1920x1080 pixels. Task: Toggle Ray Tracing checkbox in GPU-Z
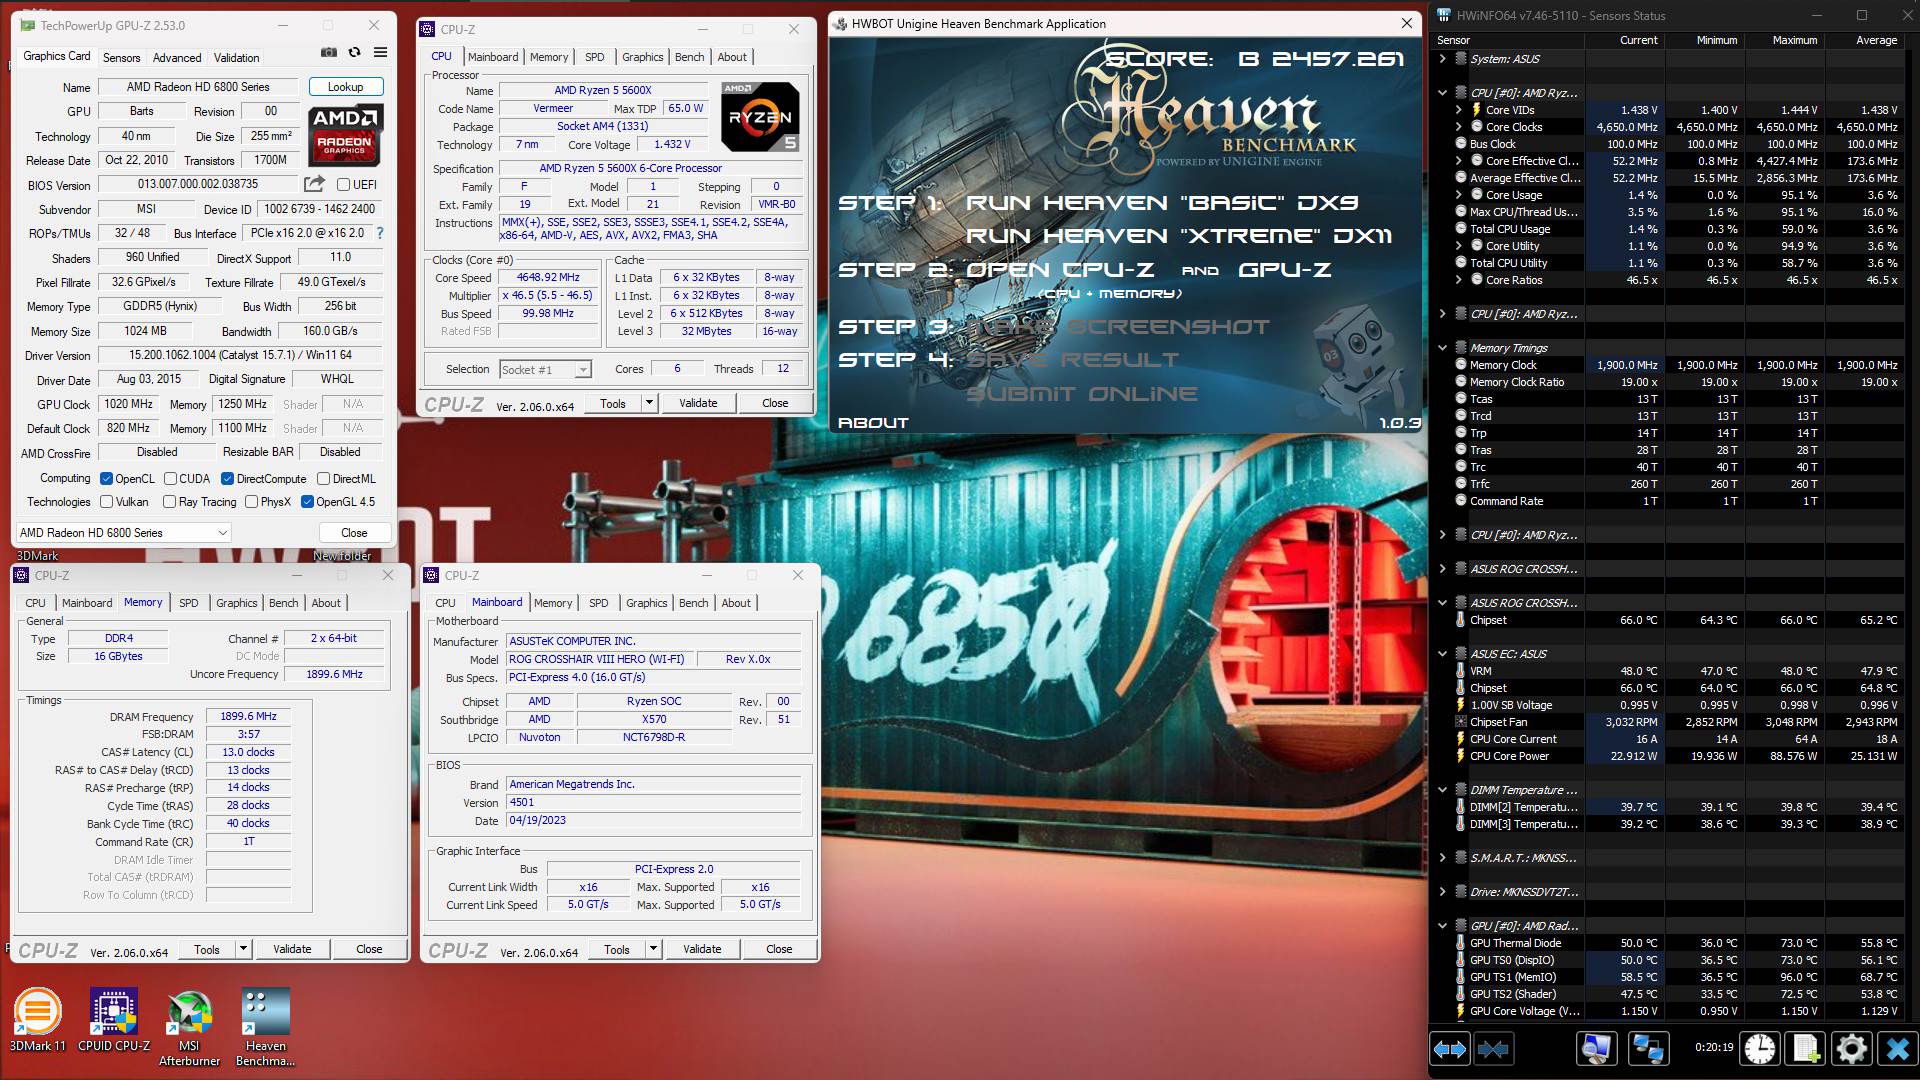169,502
